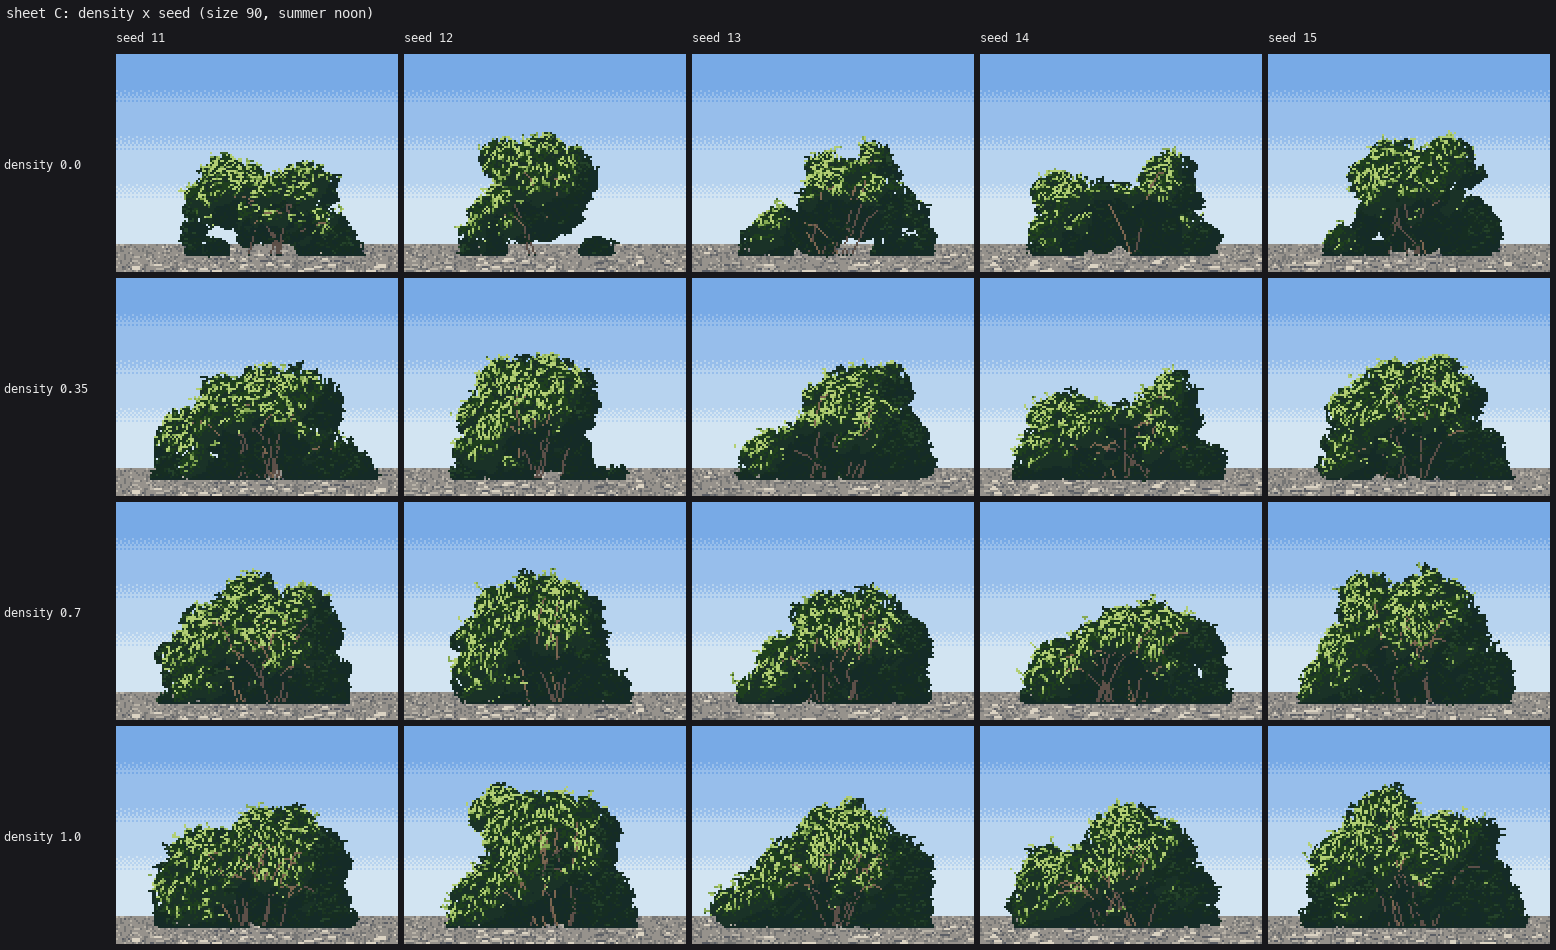Click the 'seed 11' column header
The image size is (1556, 950).
[141, 38]
